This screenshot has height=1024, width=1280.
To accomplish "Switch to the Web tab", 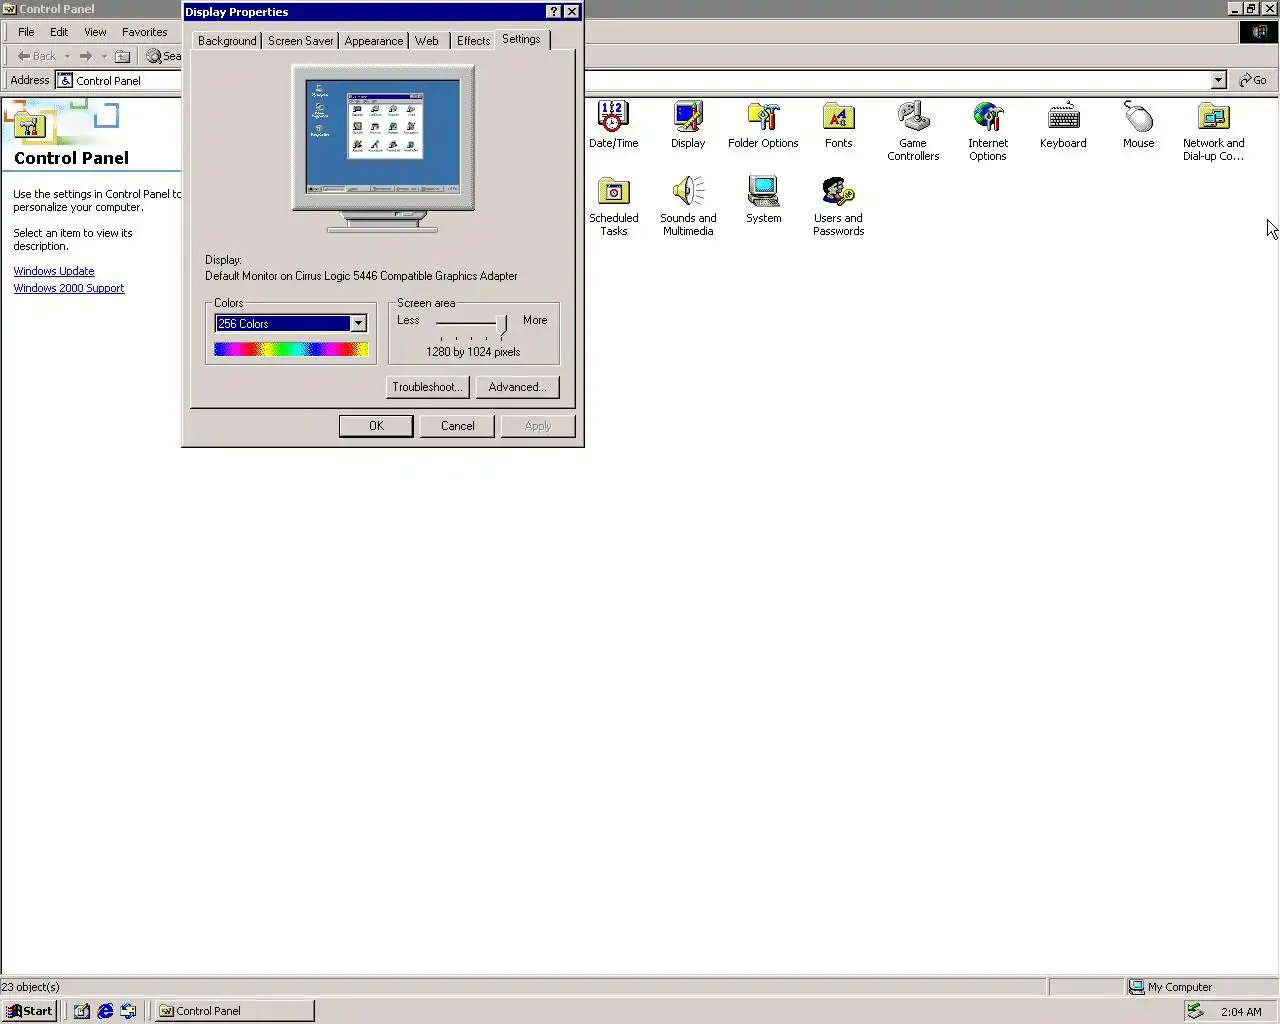I will [427, 41].
